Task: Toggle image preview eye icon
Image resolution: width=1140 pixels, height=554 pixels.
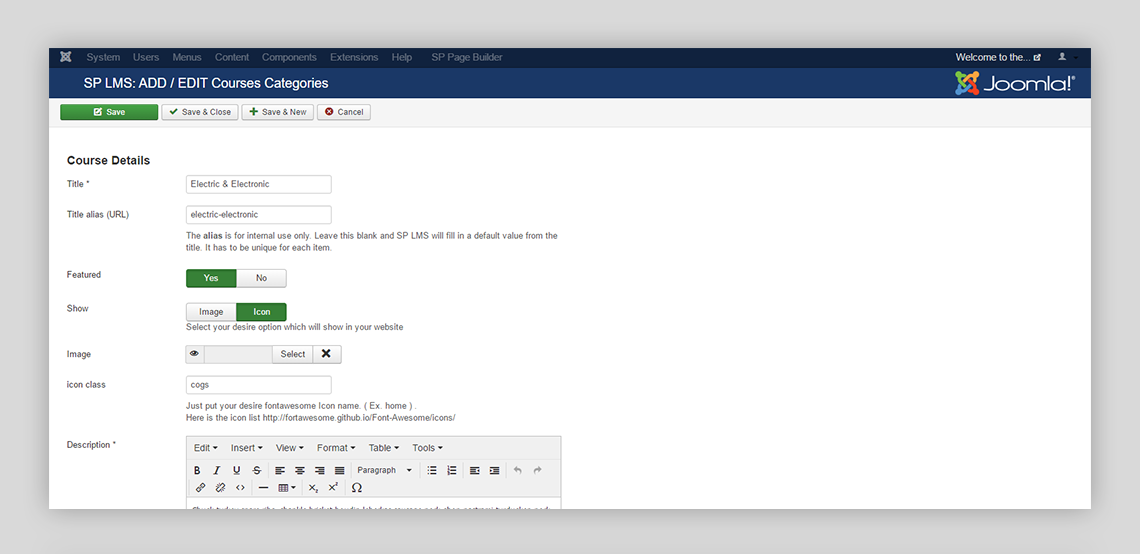Action: pyautogui.click(x=194, y=354)
